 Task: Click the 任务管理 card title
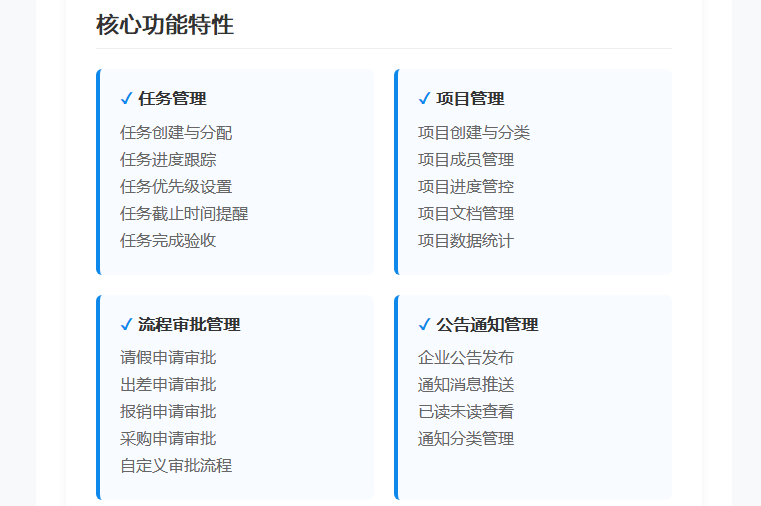pos(172,98)
